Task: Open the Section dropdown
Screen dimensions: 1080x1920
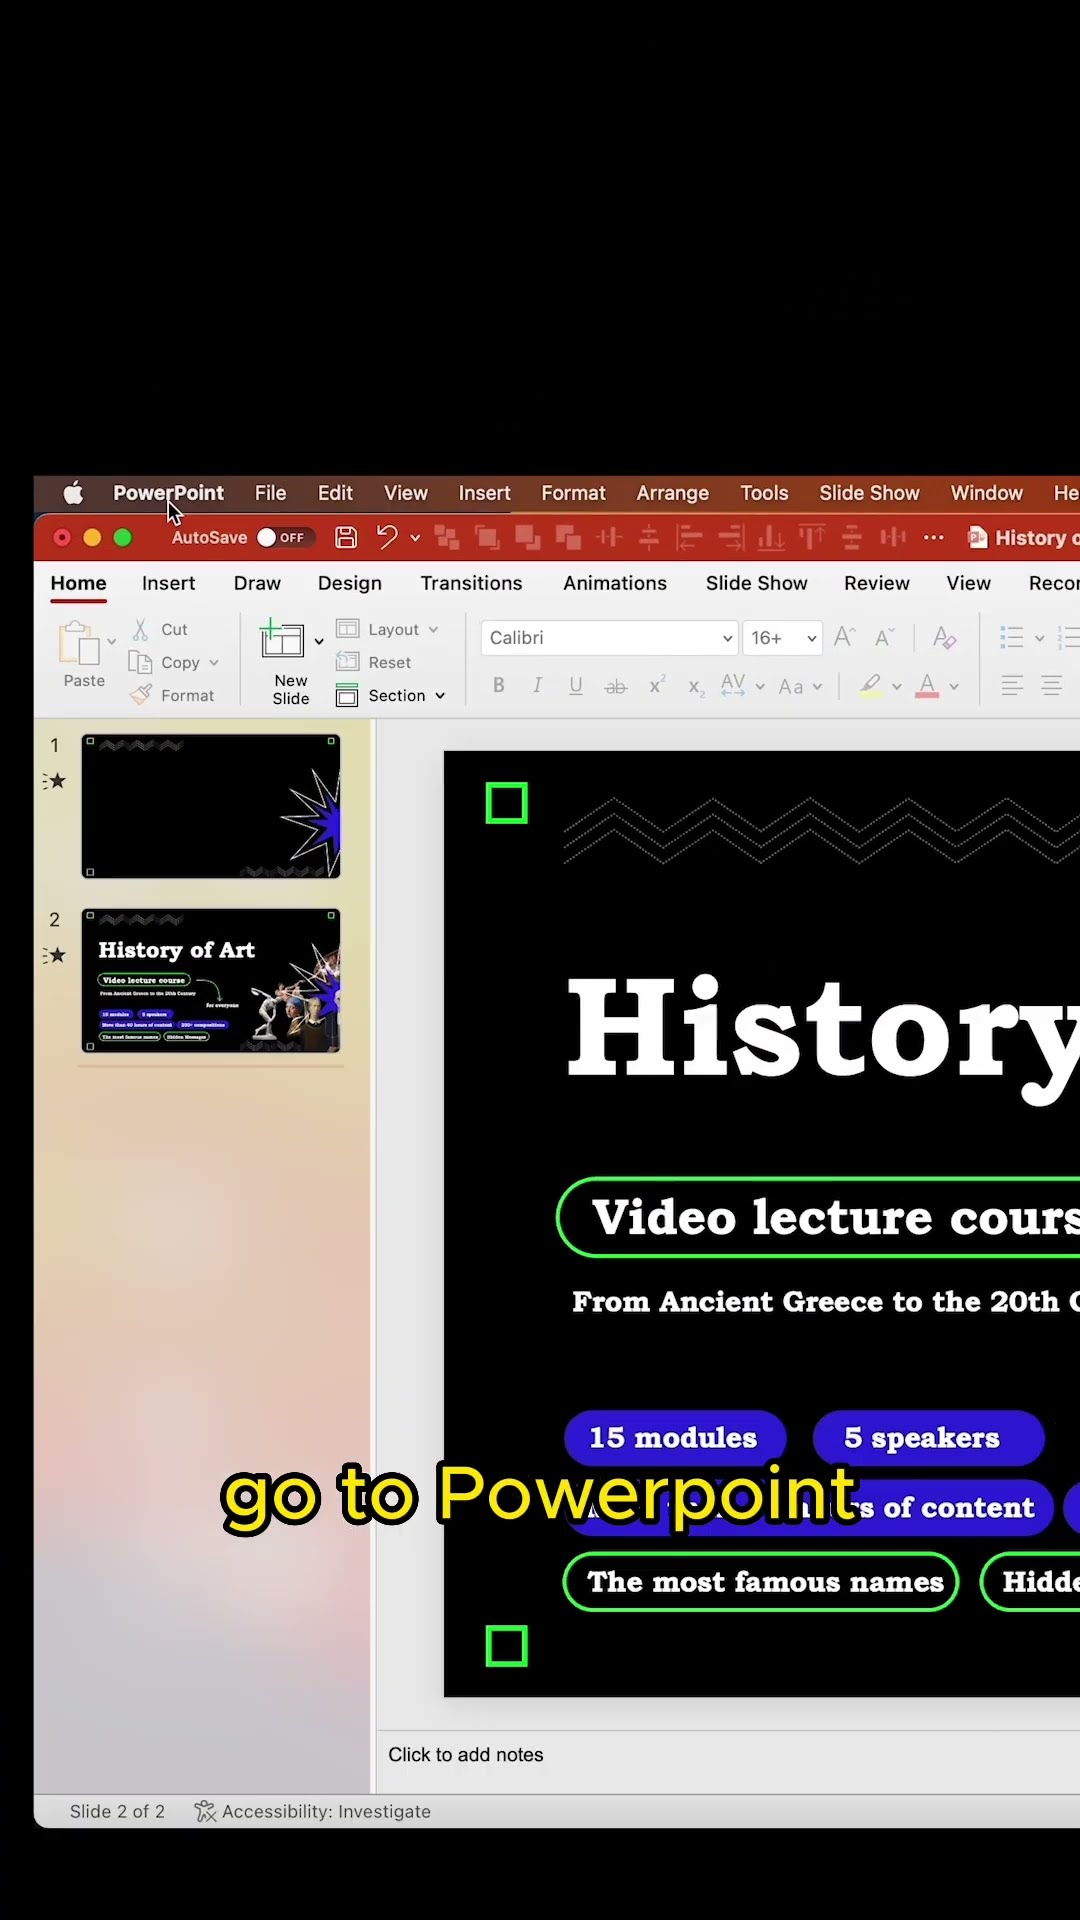Action: [x=391, y=695]
